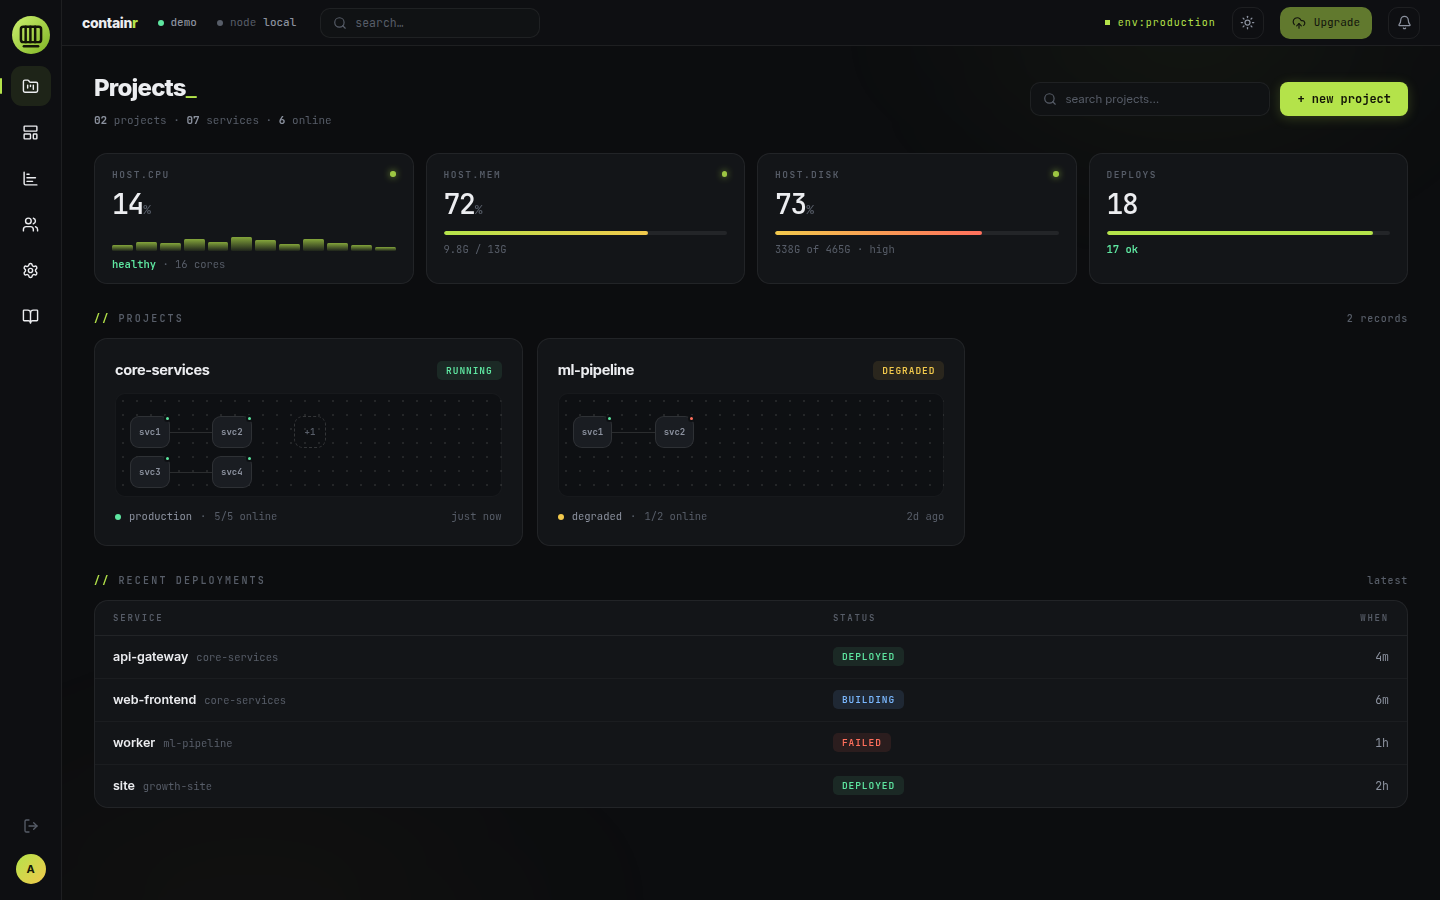
Task: Select svc3 node in core-services
Action: click(x=150, y=472)
